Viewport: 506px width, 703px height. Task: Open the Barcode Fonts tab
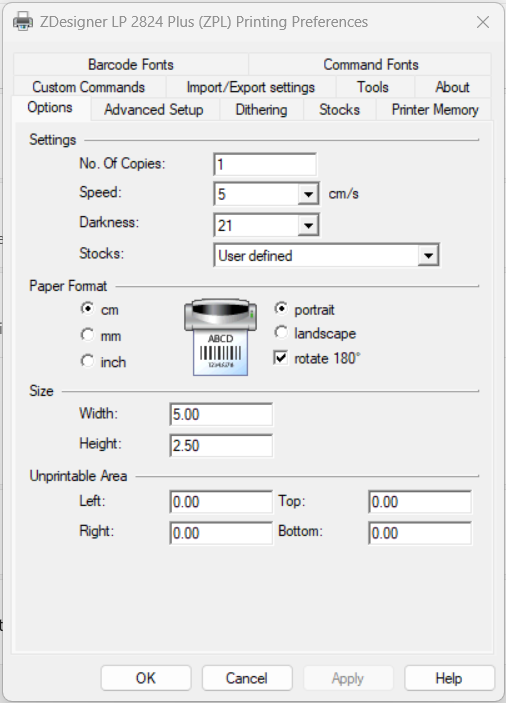[x=131, y=65]
